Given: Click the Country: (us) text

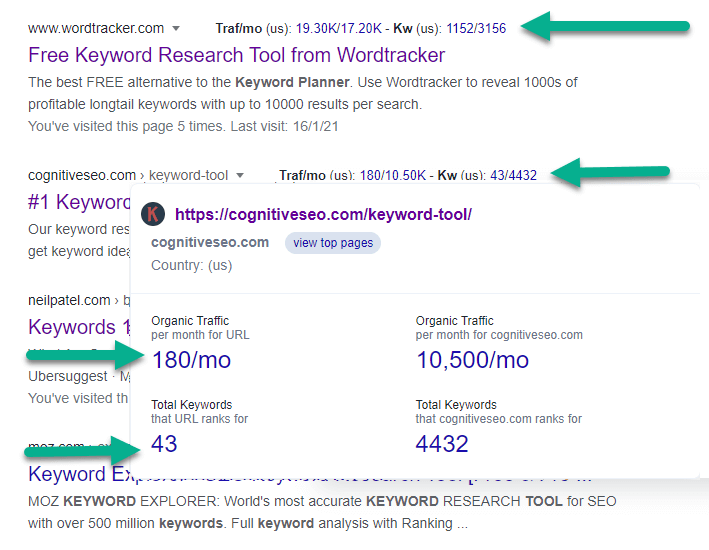Looking at the screenshot, I should point(191,265).
